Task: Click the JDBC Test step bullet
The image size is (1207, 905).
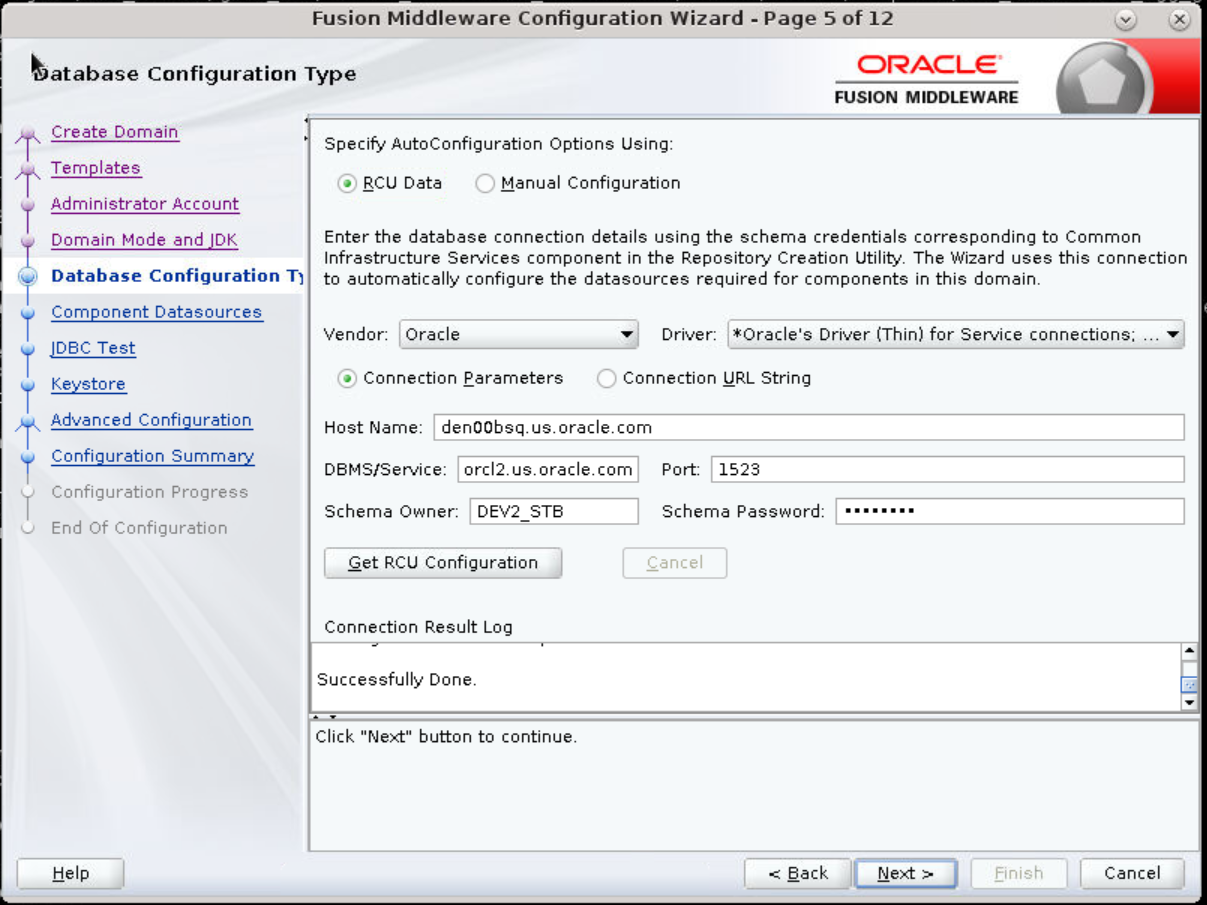Action: pyautogui.click(x=28, y=349)
